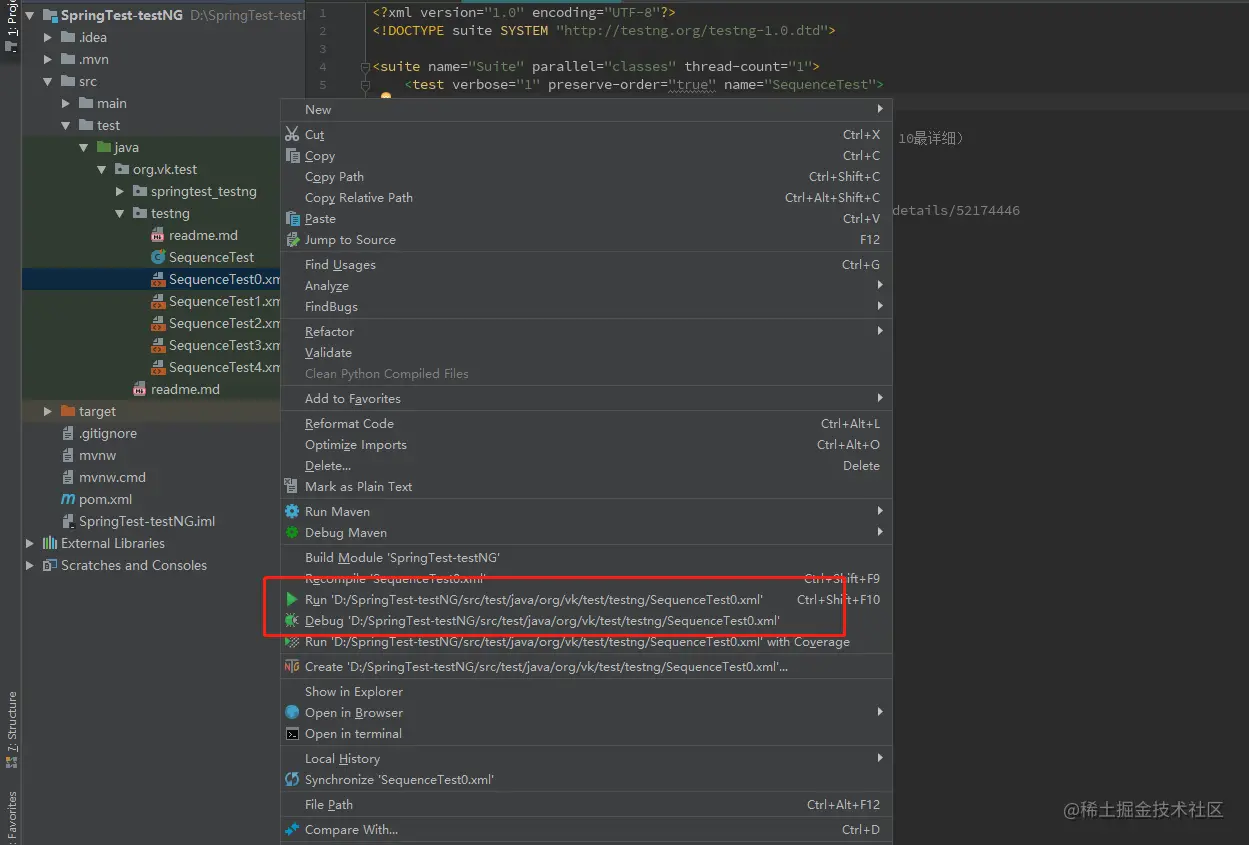
Task: Expand the .mvn folder
Action: (48, 59)
